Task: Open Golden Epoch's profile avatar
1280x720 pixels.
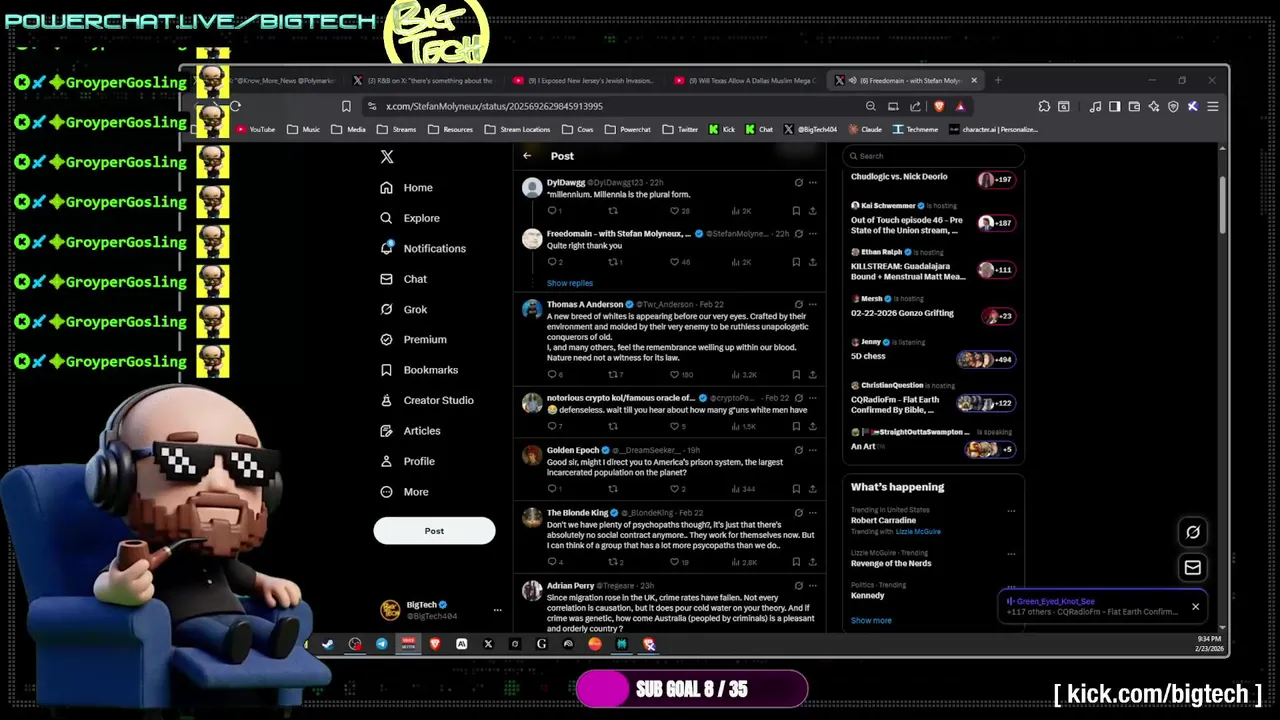Action: coord(532,455)
